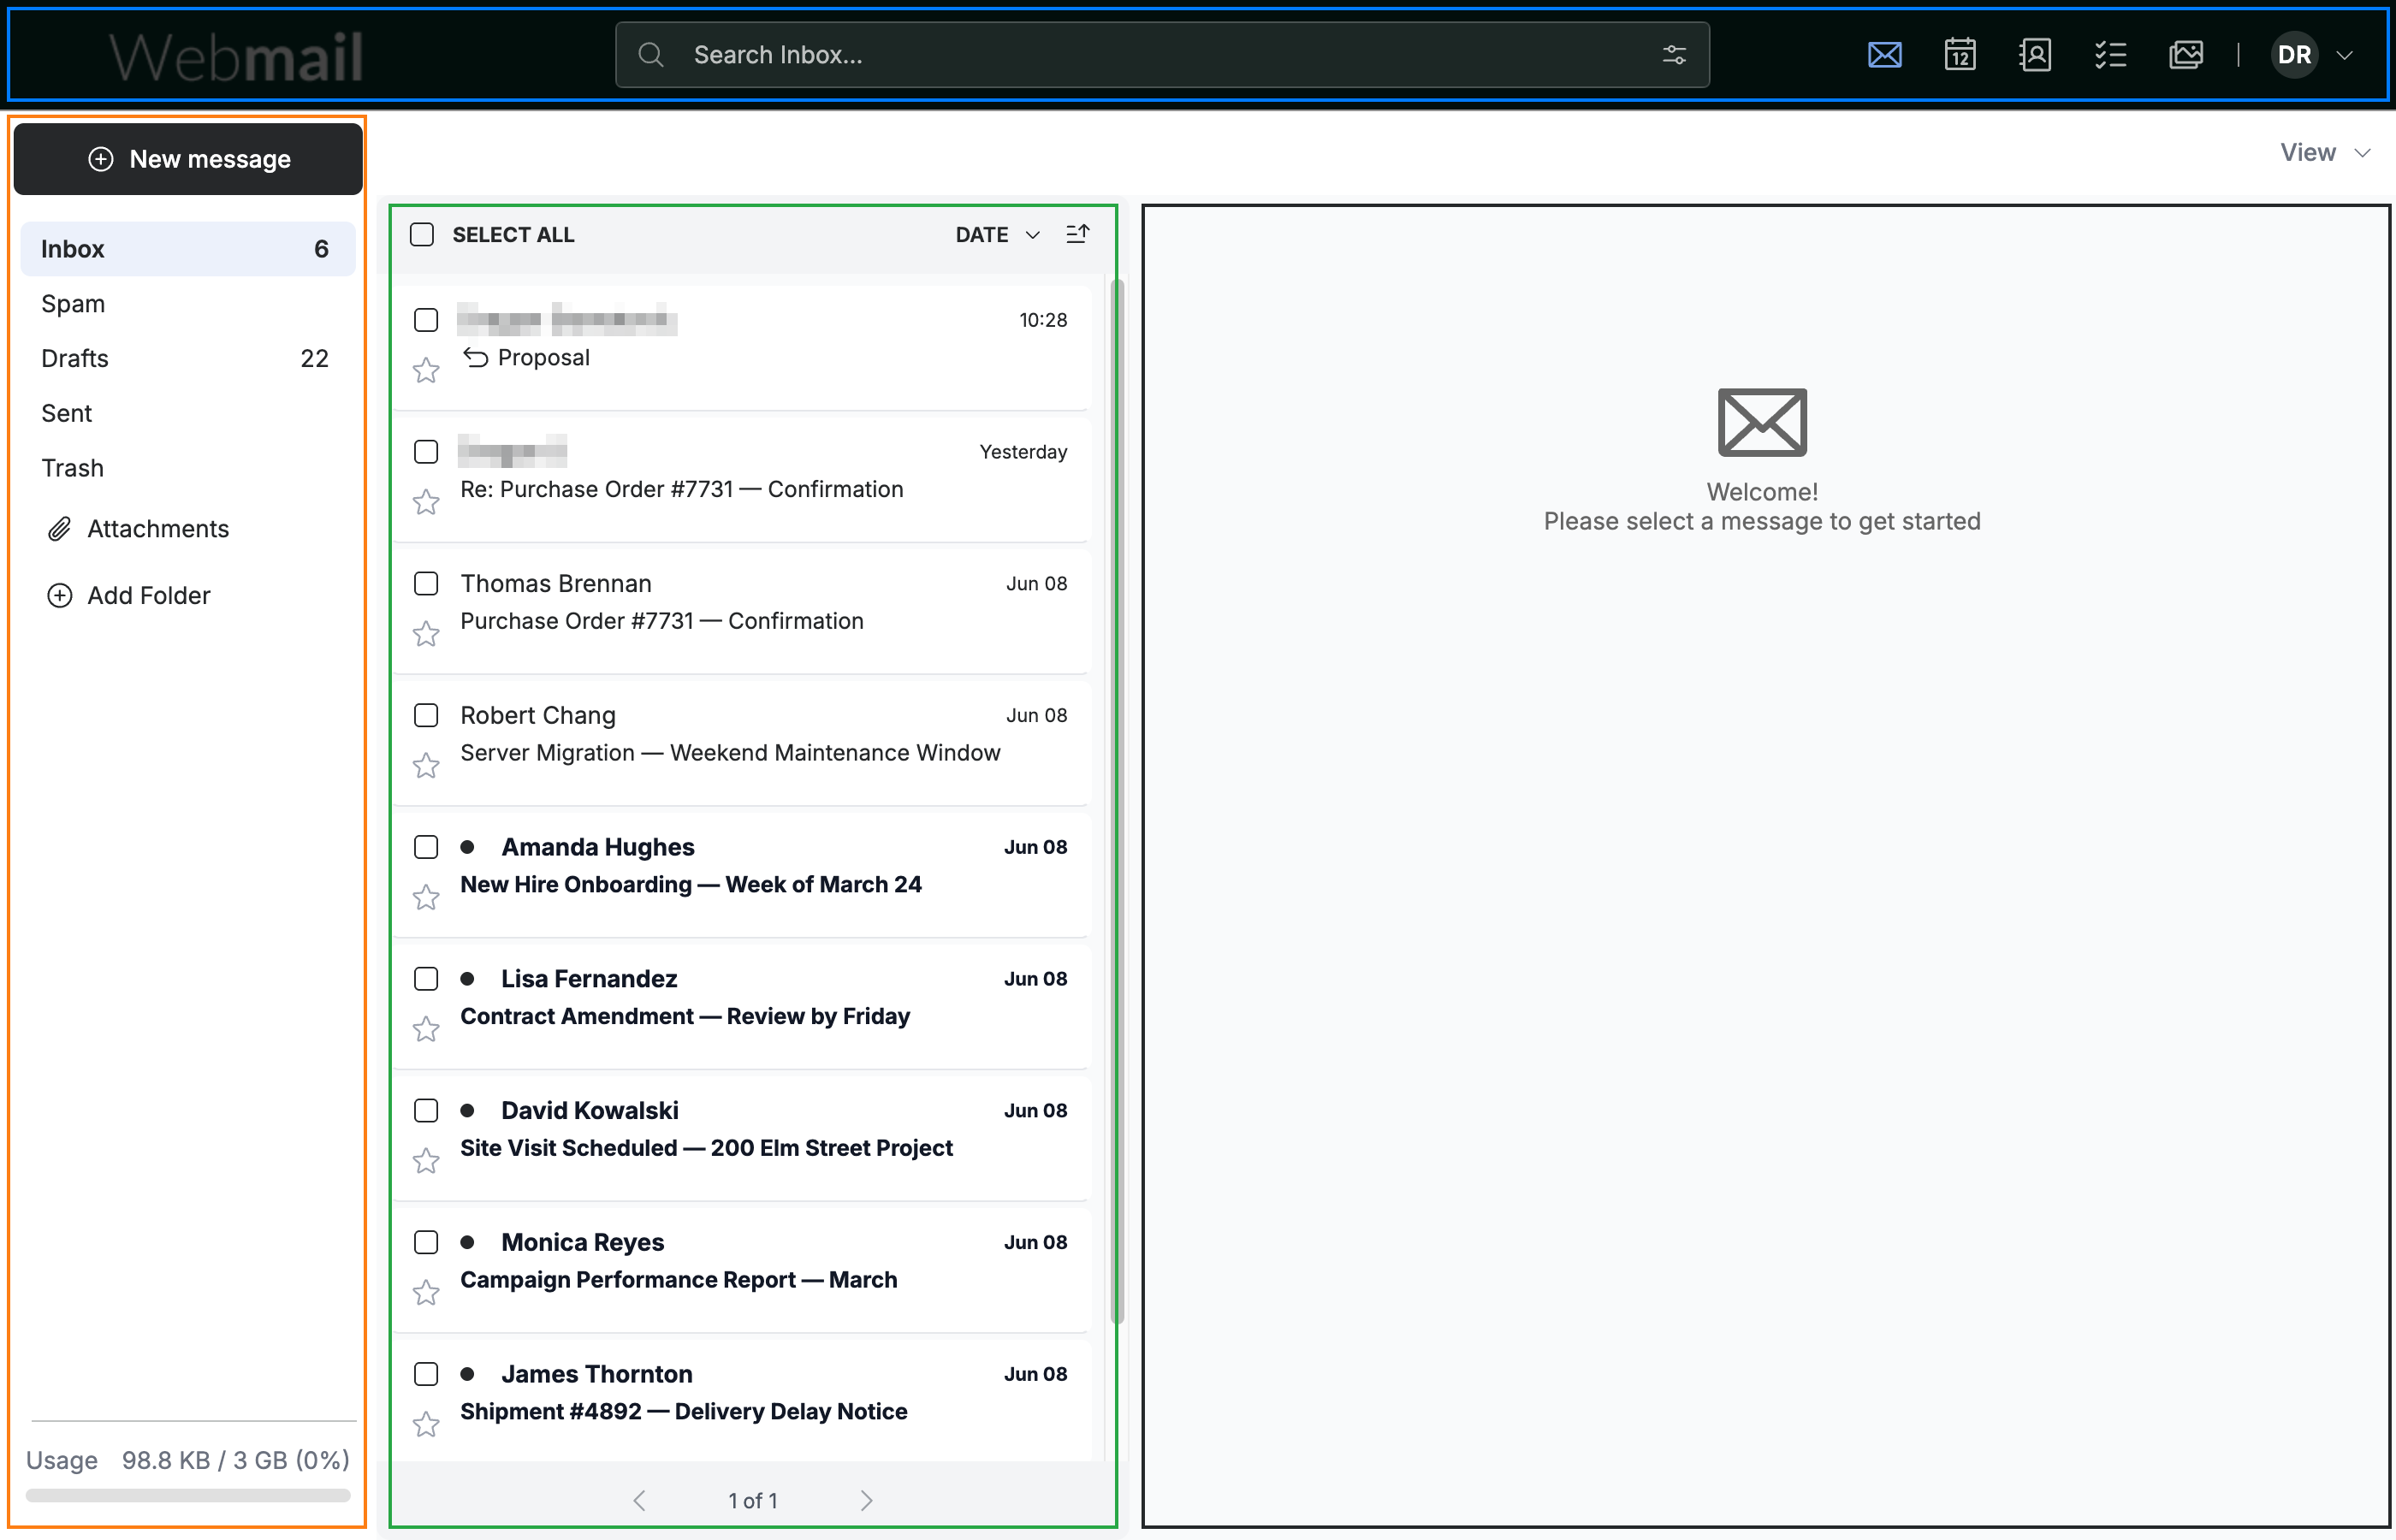Click the DR user avatar
This screenshot has height=1540, width=2396.
click(x=2294, y=55)
